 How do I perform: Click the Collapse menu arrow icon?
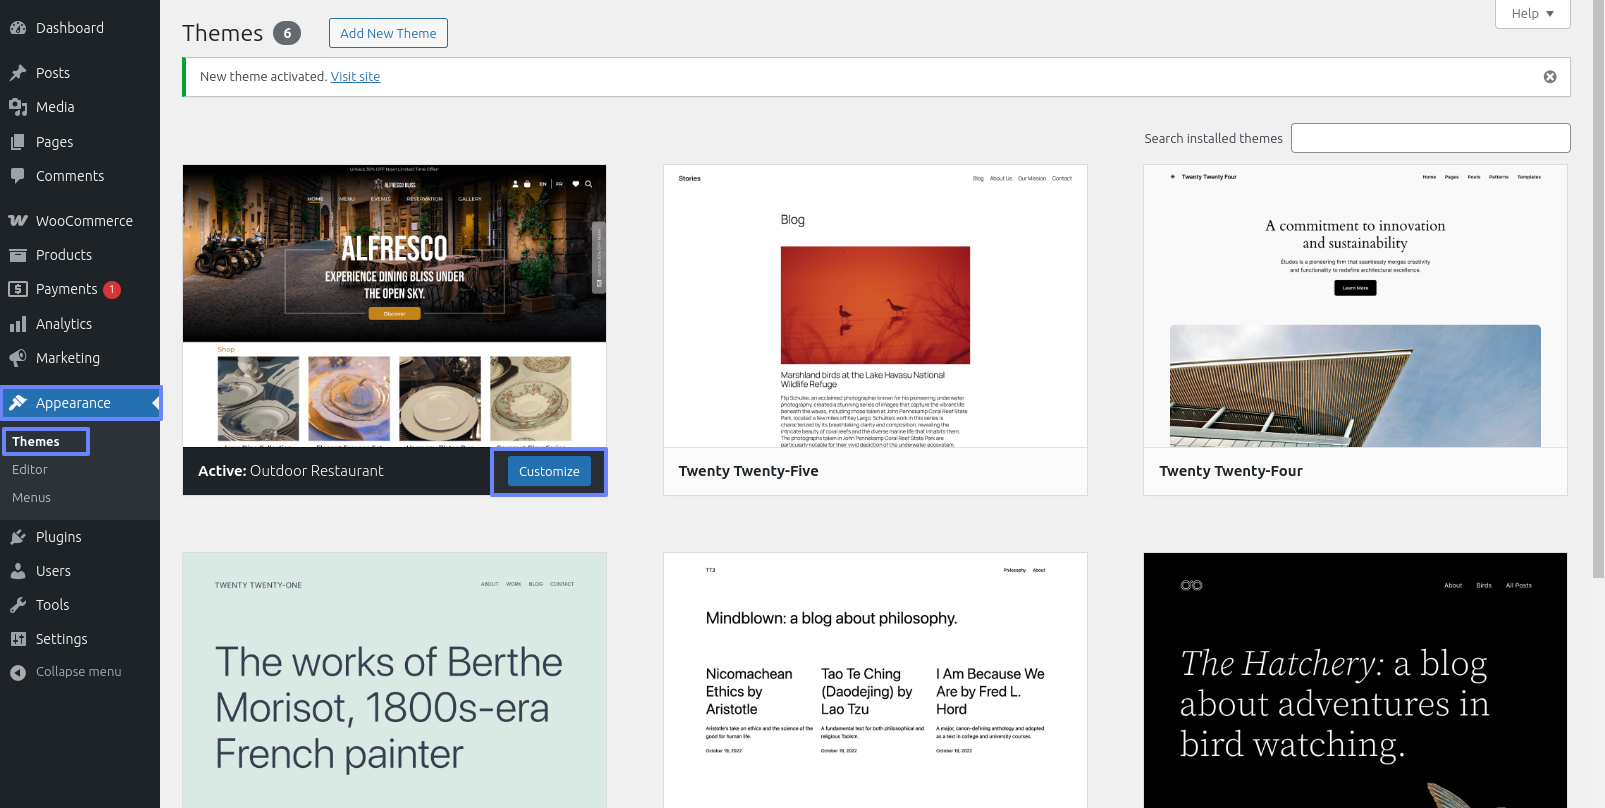(x=18, y=672)
